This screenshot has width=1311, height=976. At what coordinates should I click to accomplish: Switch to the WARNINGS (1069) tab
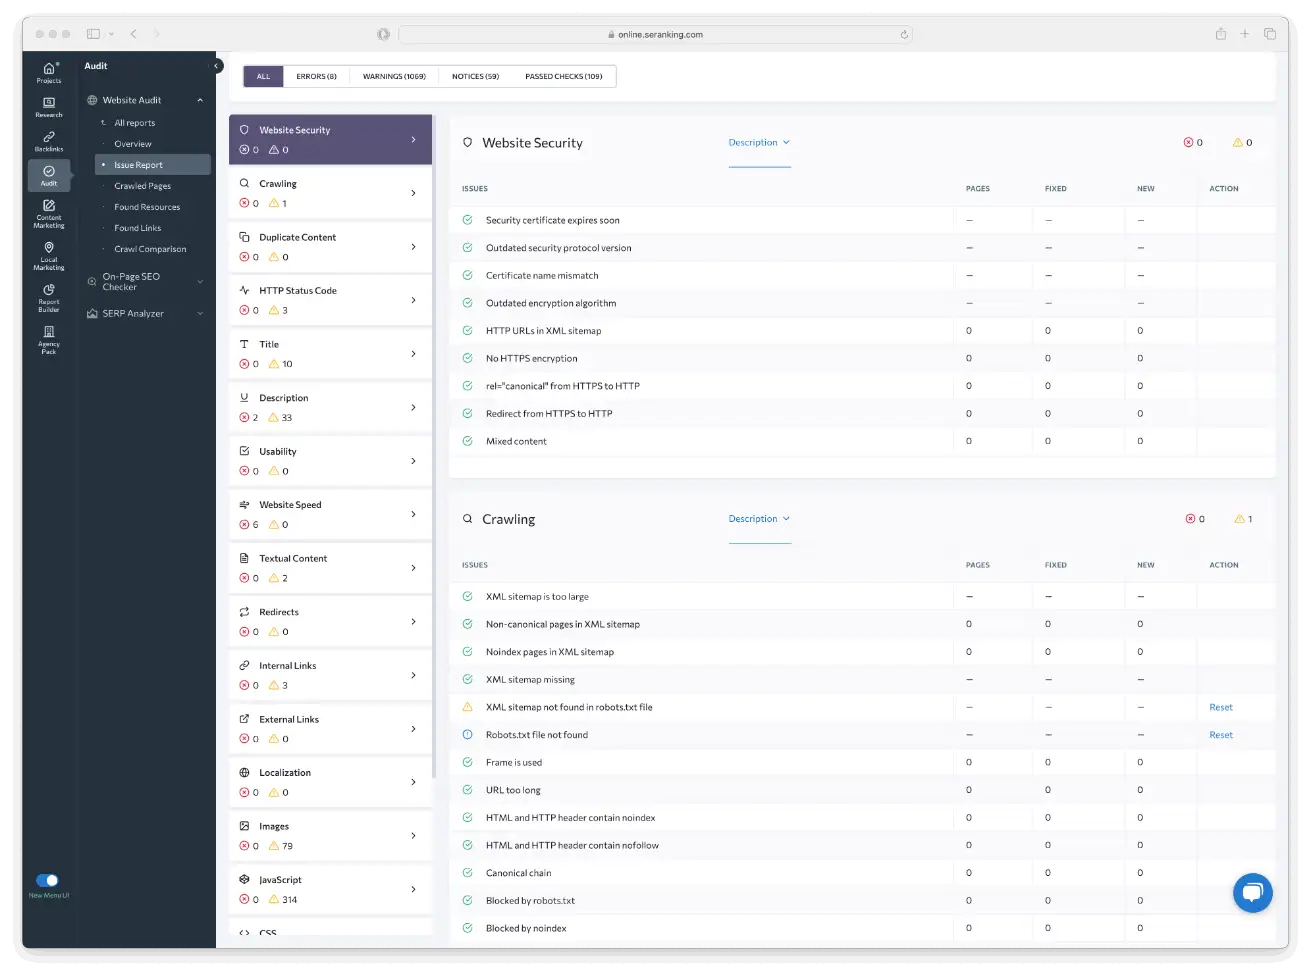394,76
